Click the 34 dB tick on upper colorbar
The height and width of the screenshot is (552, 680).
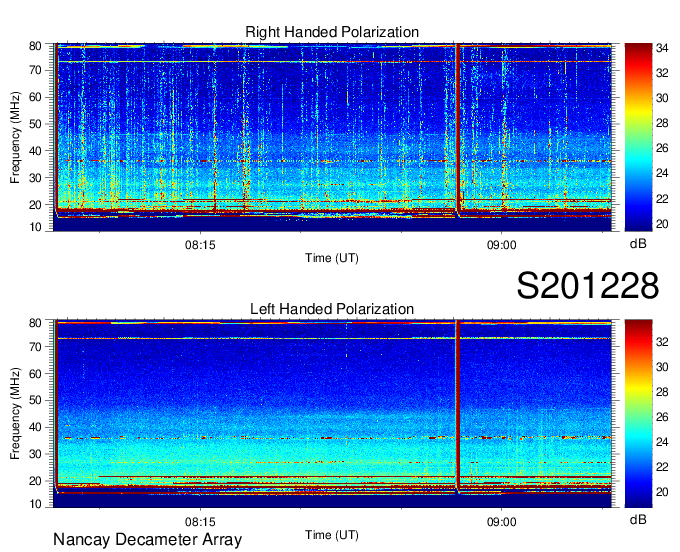(662, 48)
